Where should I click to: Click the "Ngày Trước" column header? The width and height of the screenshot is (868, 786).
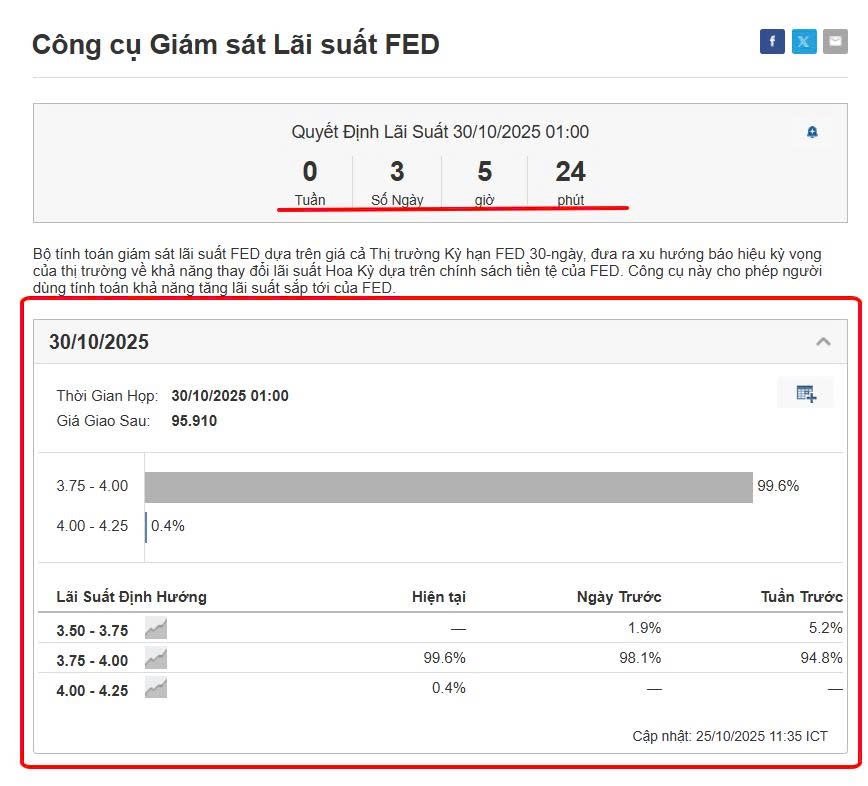coord(619,597)
